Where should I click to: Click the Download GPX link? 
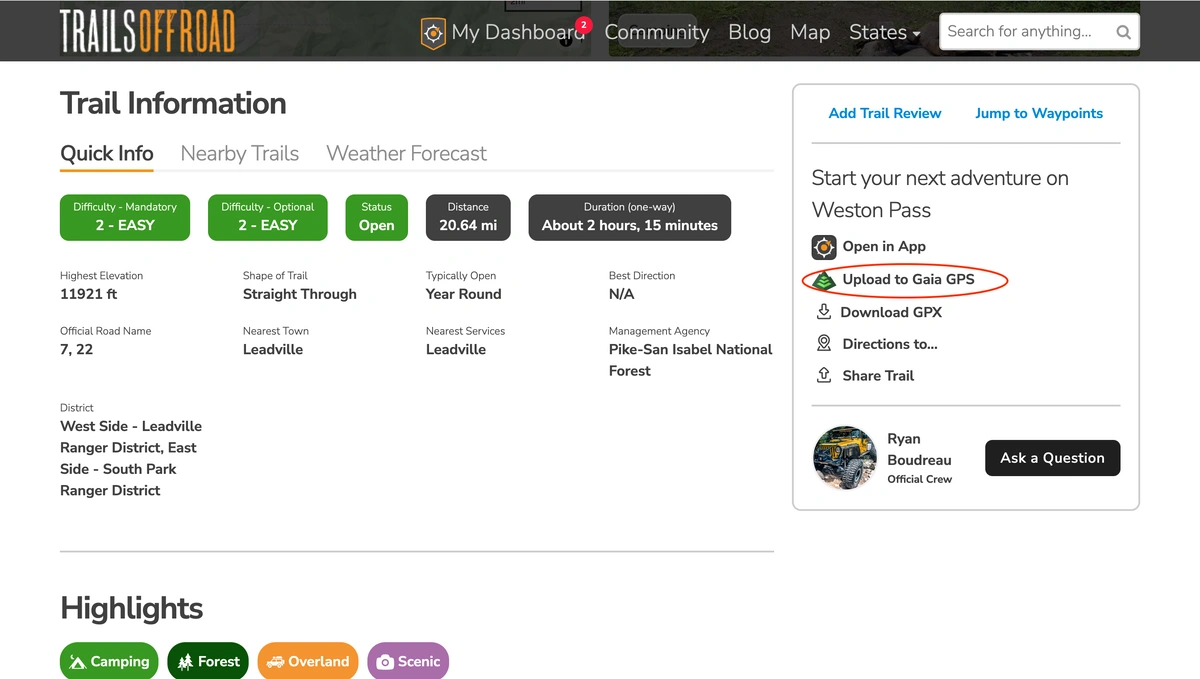coord(891,312)
